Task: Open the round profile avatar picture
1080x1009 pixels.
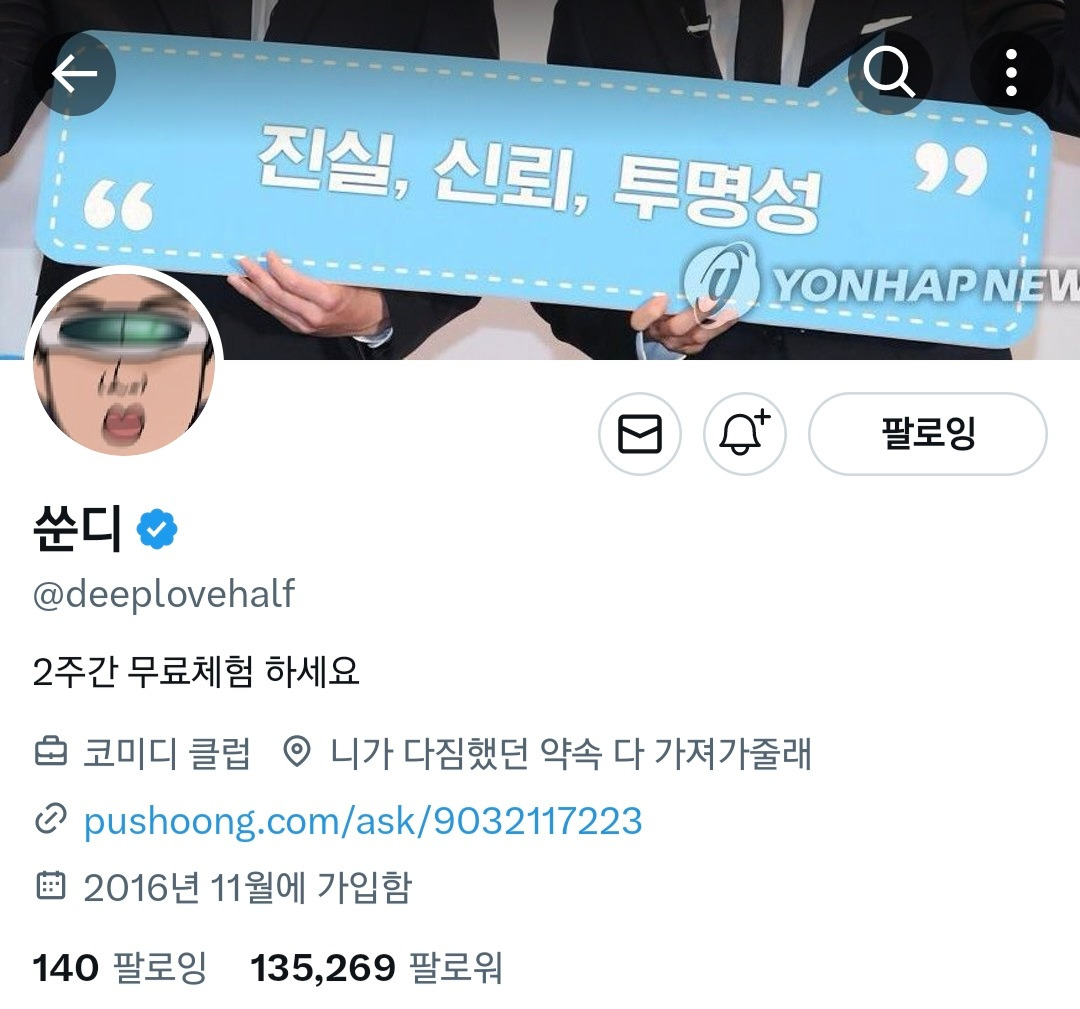Action: (124, 364)
